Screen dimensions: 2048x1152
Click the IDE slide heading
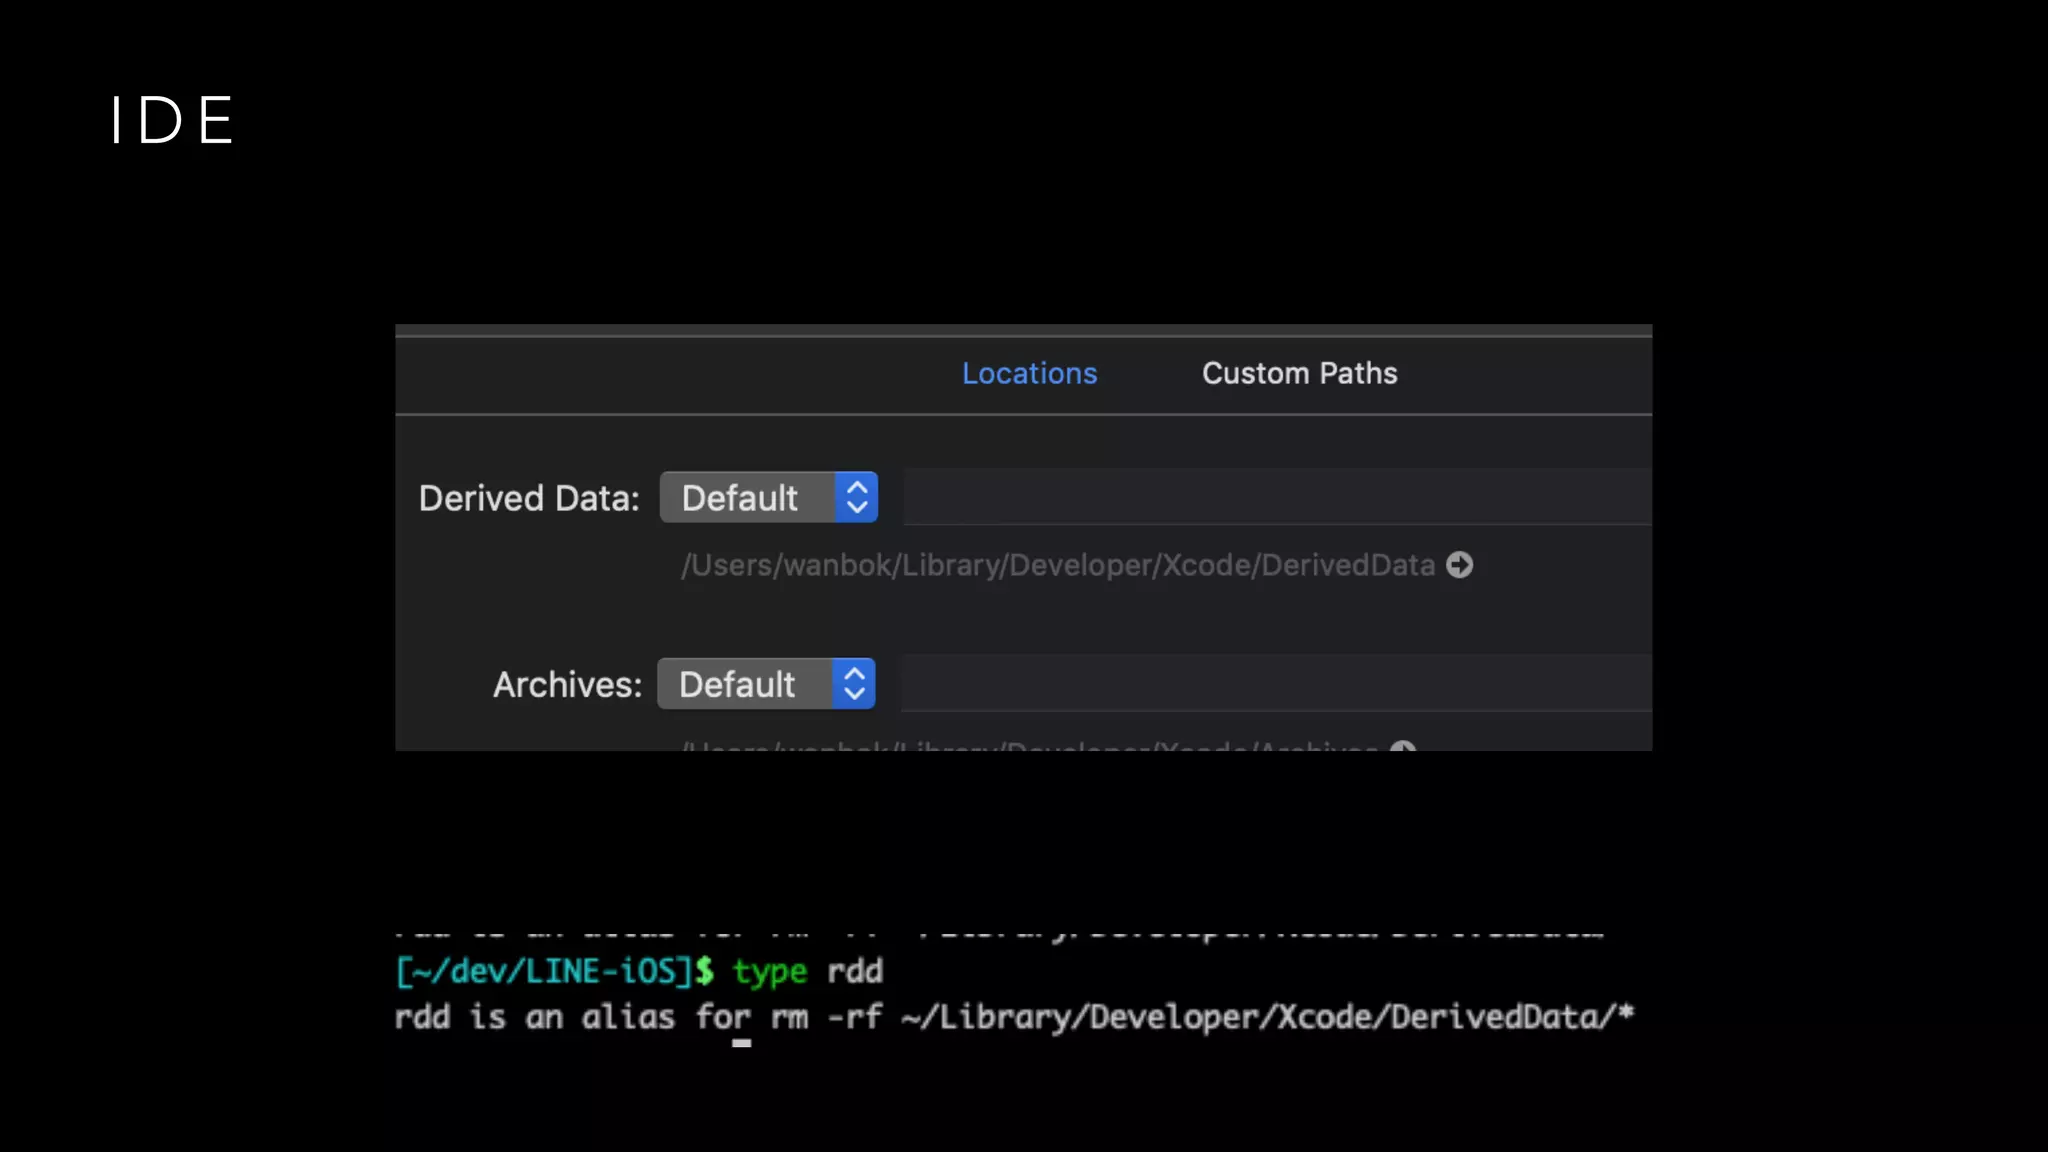(x=172, y=121)
